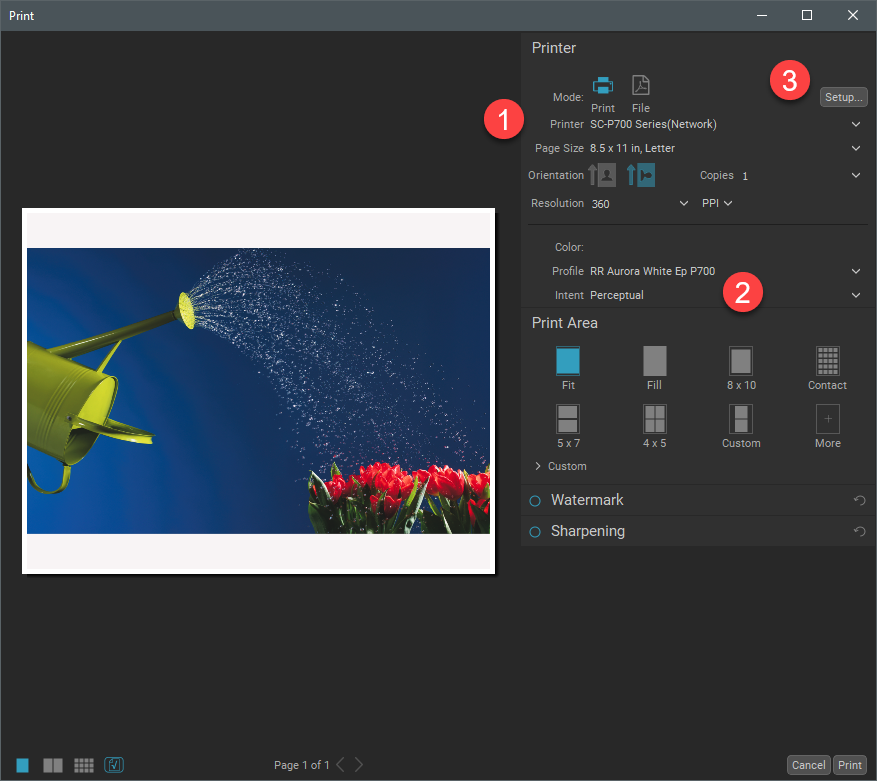Choose portrait orientation icon
This screenshot has width=877, height=781.
603,176
